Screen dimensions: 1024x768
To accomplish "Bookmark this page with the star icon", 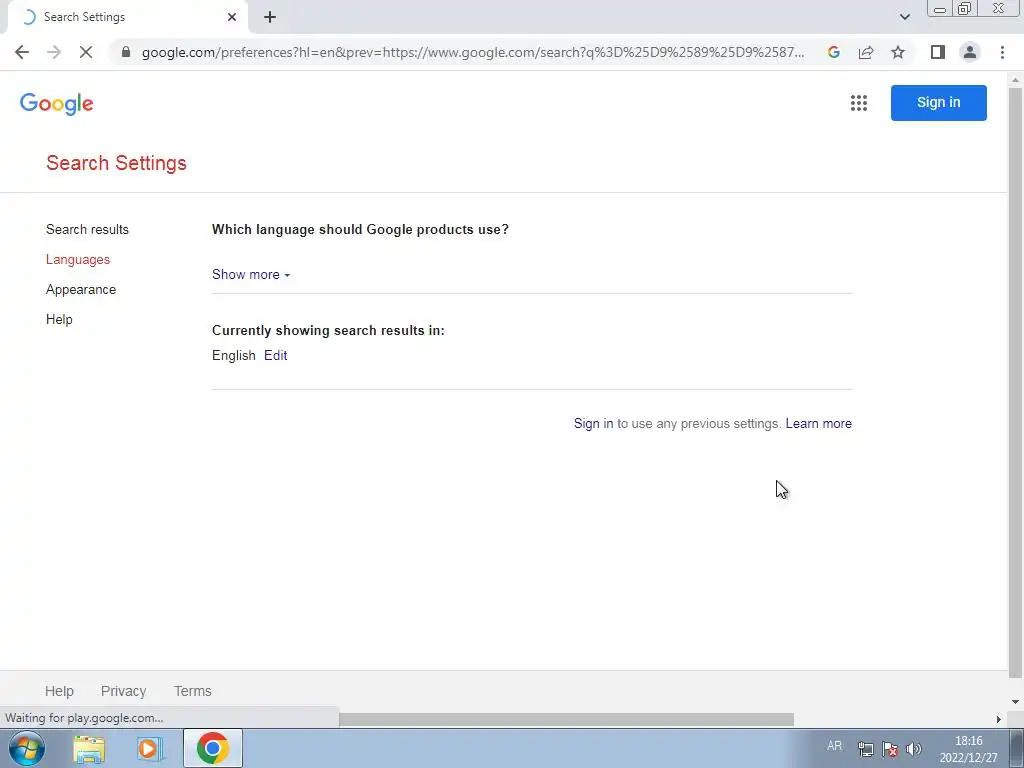I will 898,52.
